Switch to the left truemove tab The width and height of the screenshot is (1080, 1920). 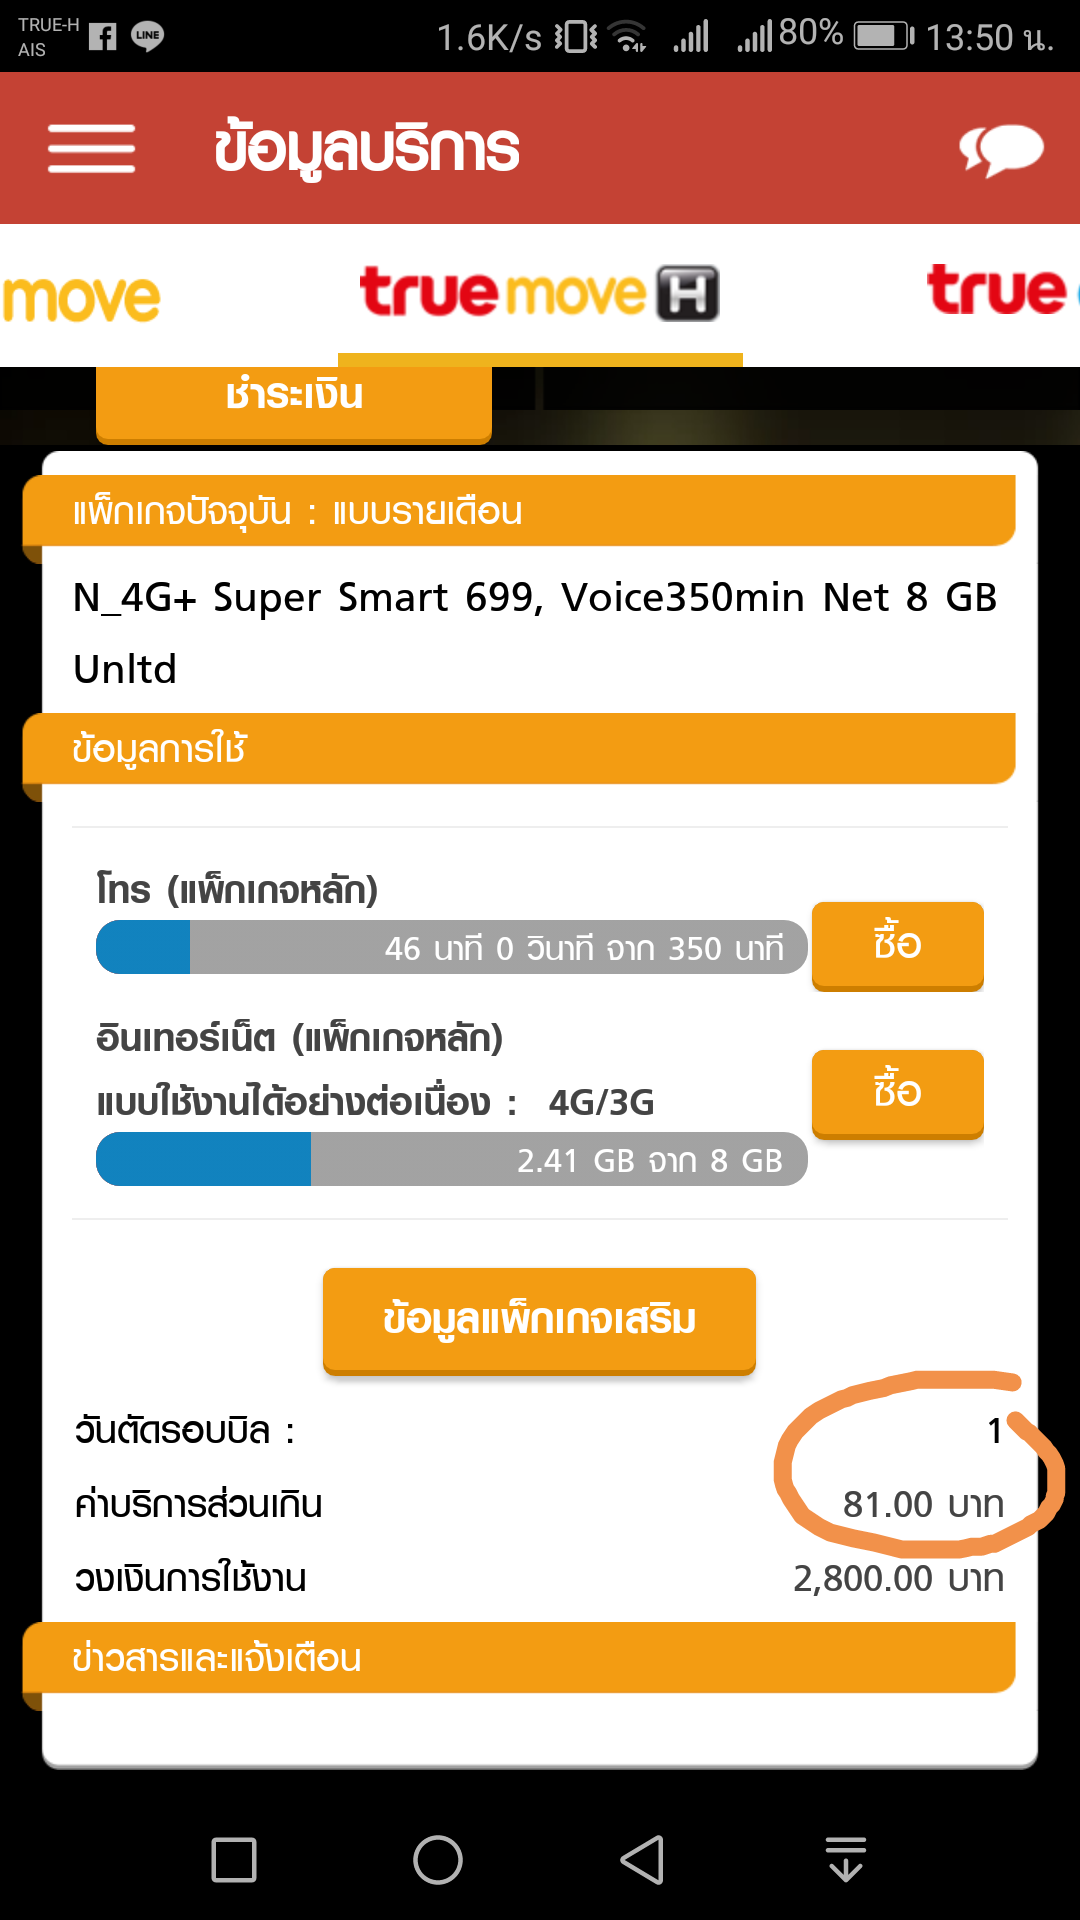point(80,298)
